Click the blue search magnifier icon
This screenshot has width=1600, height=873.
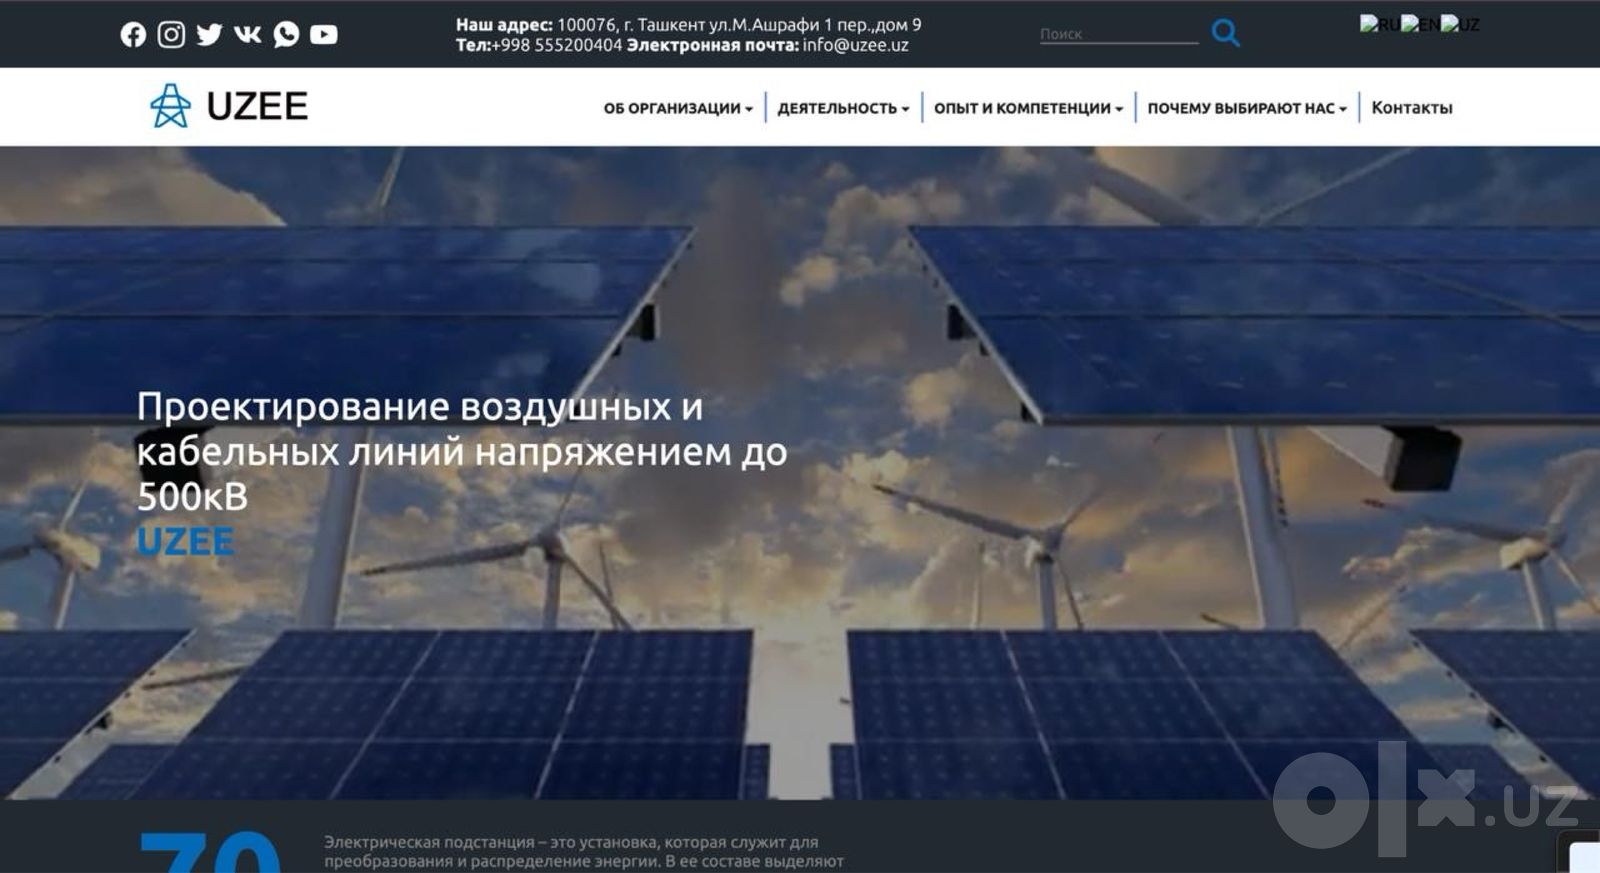(x=1225, y=33)
